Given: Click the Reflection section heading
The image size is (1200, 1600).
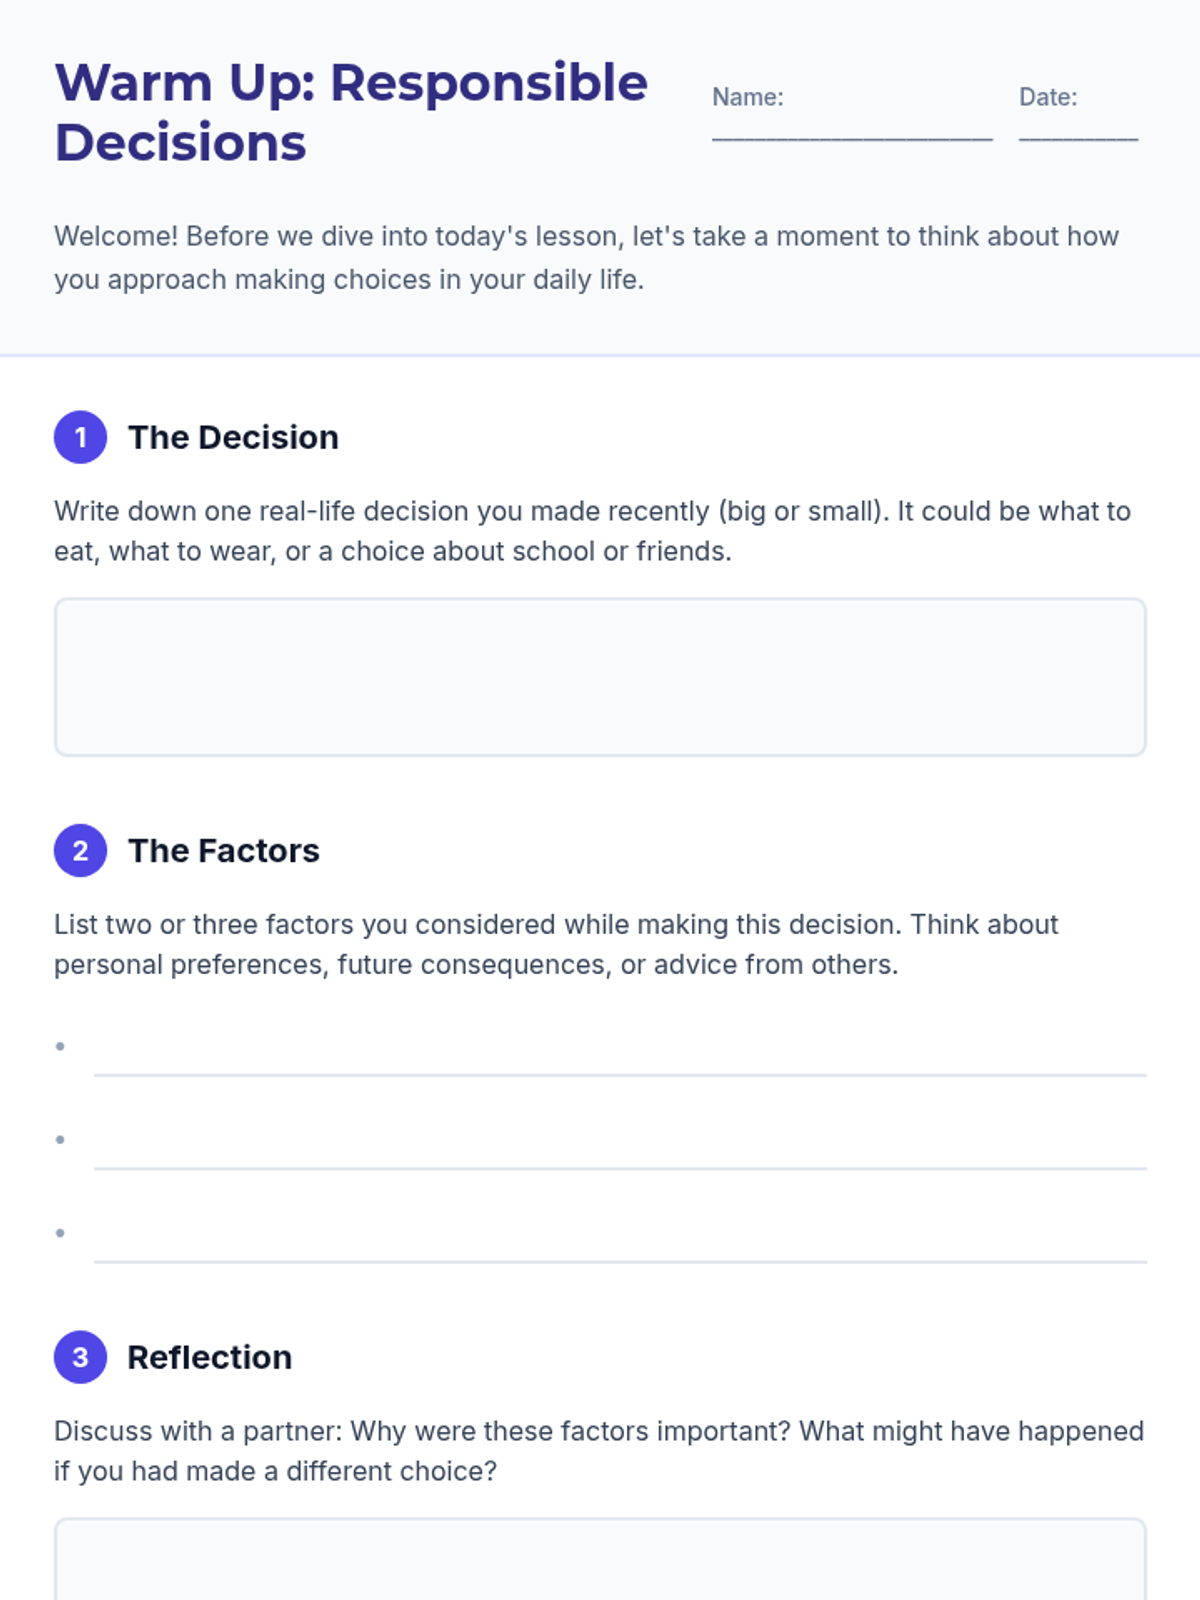Looking at the screenshot, I should (x=210, y=1357).
